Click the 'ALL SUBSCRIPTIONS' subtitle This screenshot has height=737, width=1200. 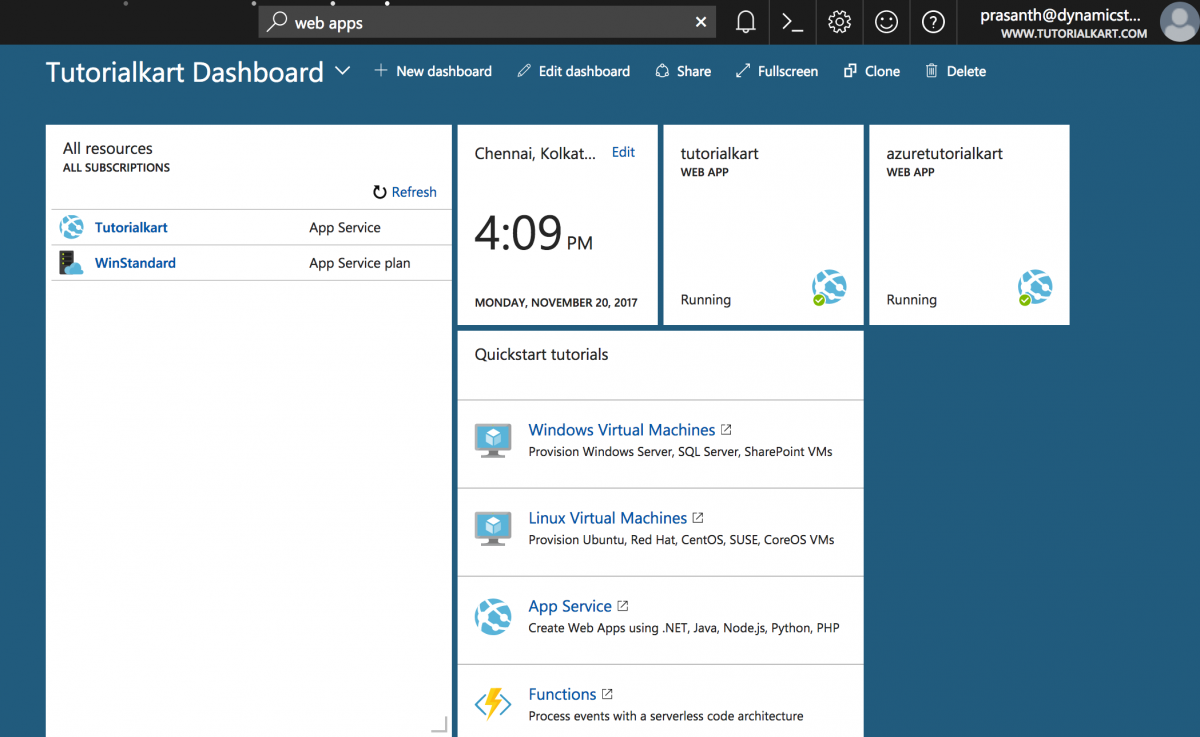(116, 168)
